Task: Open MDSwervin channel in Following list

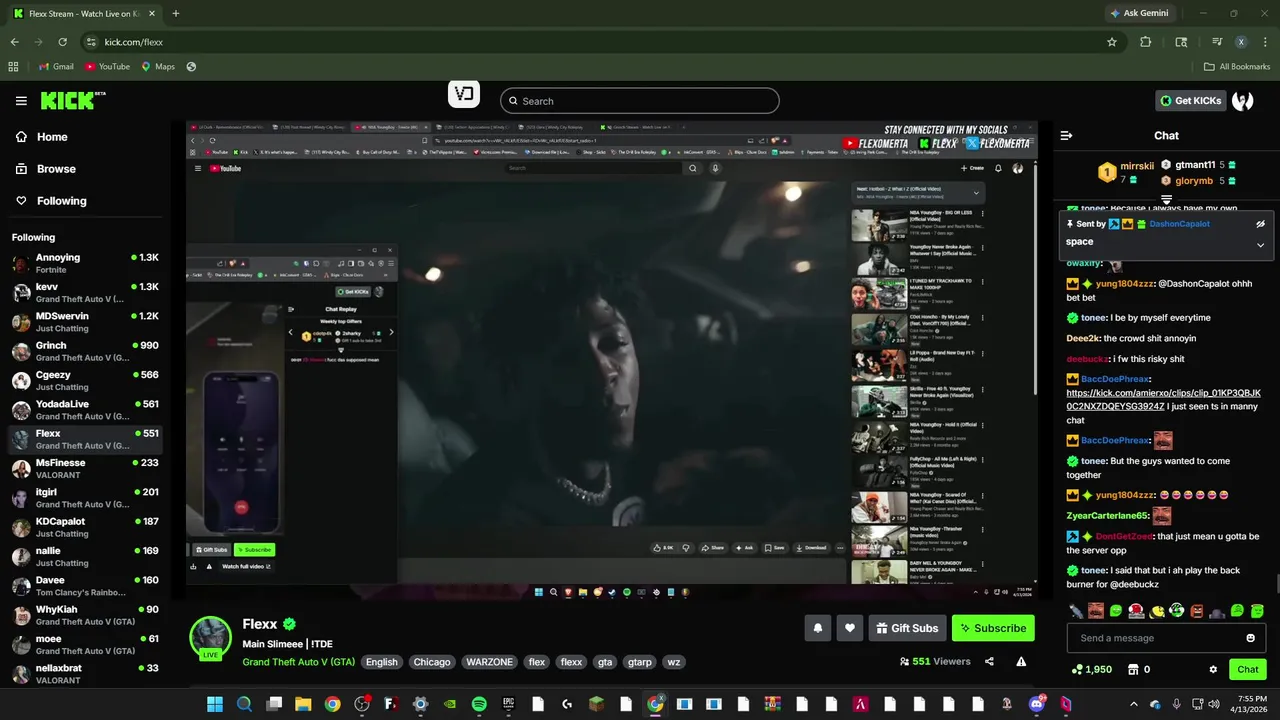Action: point(84,322)
